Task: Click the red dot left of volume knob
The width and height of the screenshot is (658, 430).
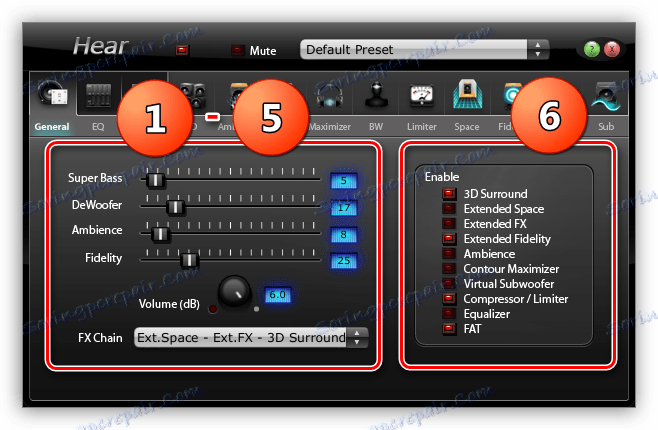Action: [x=213, y=309]
